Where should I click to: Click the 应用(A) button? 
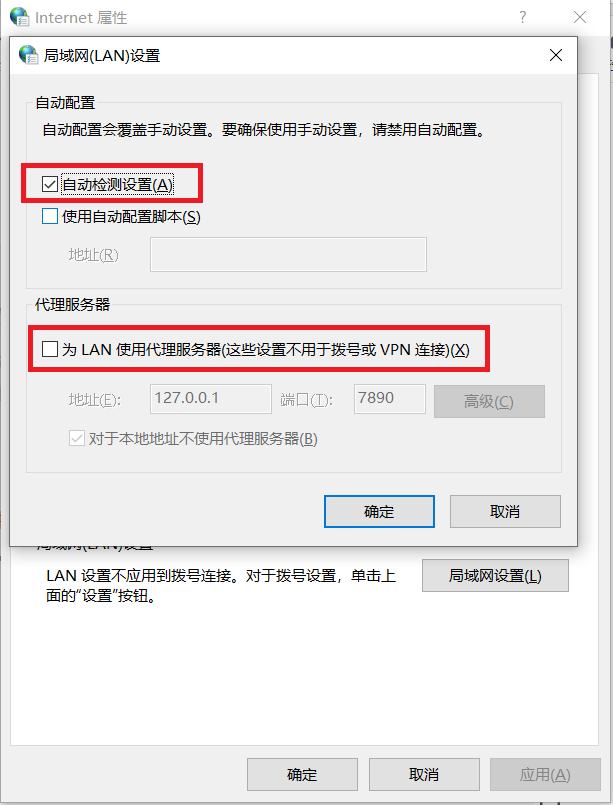(545, 774)
